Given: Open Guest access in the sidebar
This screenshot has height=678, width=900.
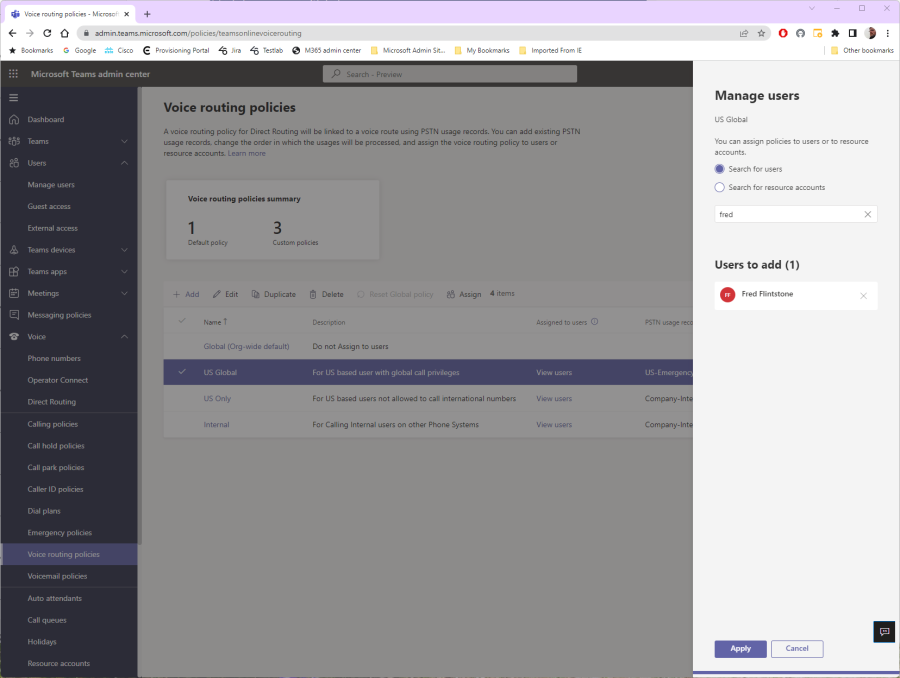Looking at the screenshot, I should pos(49,207).
